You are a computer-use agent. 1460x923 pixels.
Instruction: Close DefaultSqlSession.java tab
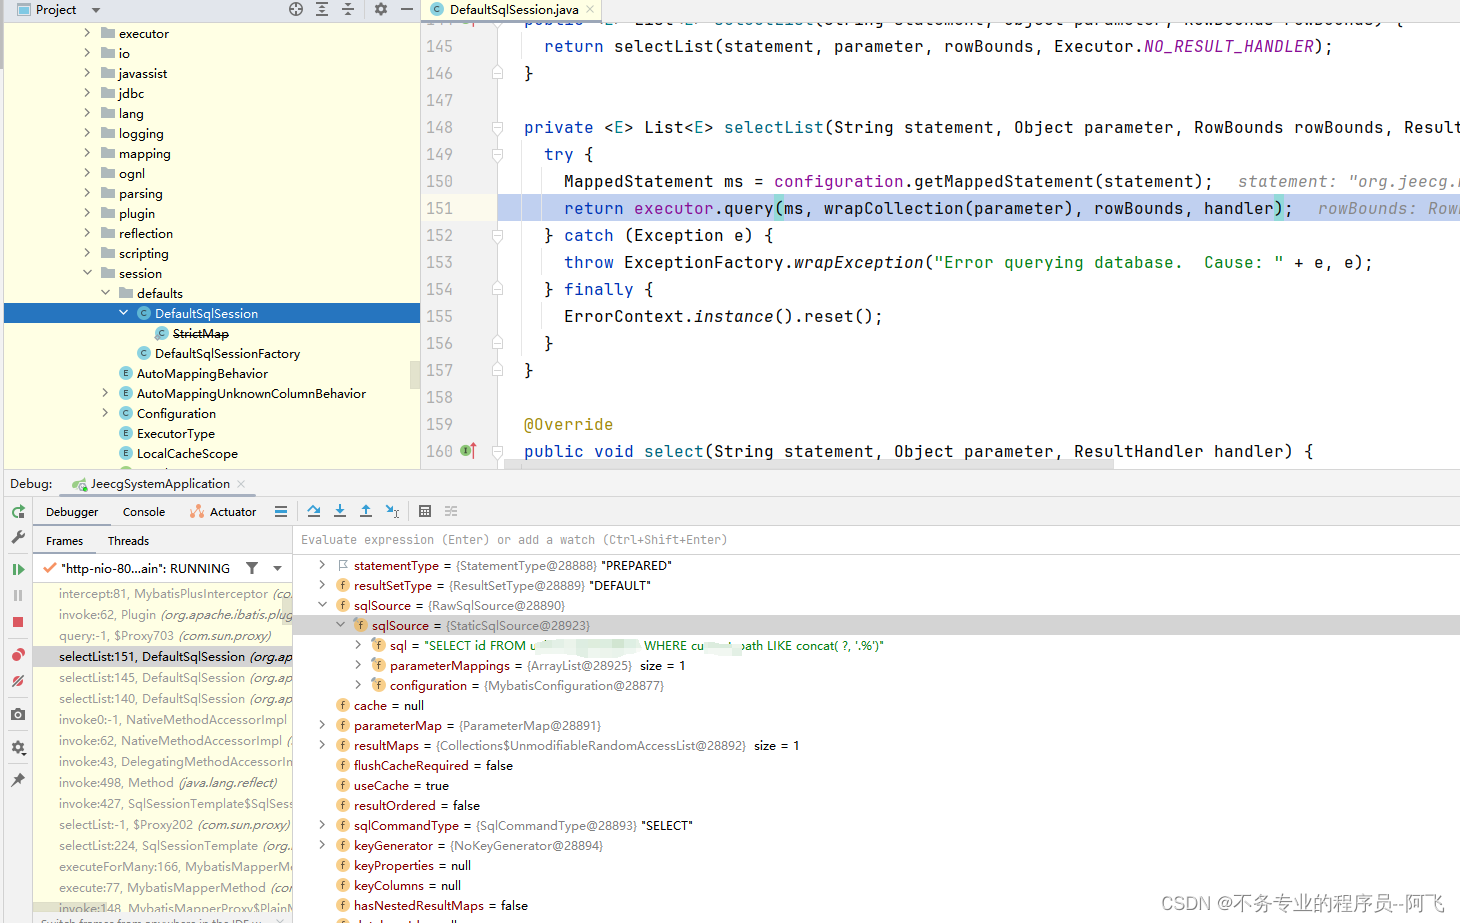pos(590,9)
